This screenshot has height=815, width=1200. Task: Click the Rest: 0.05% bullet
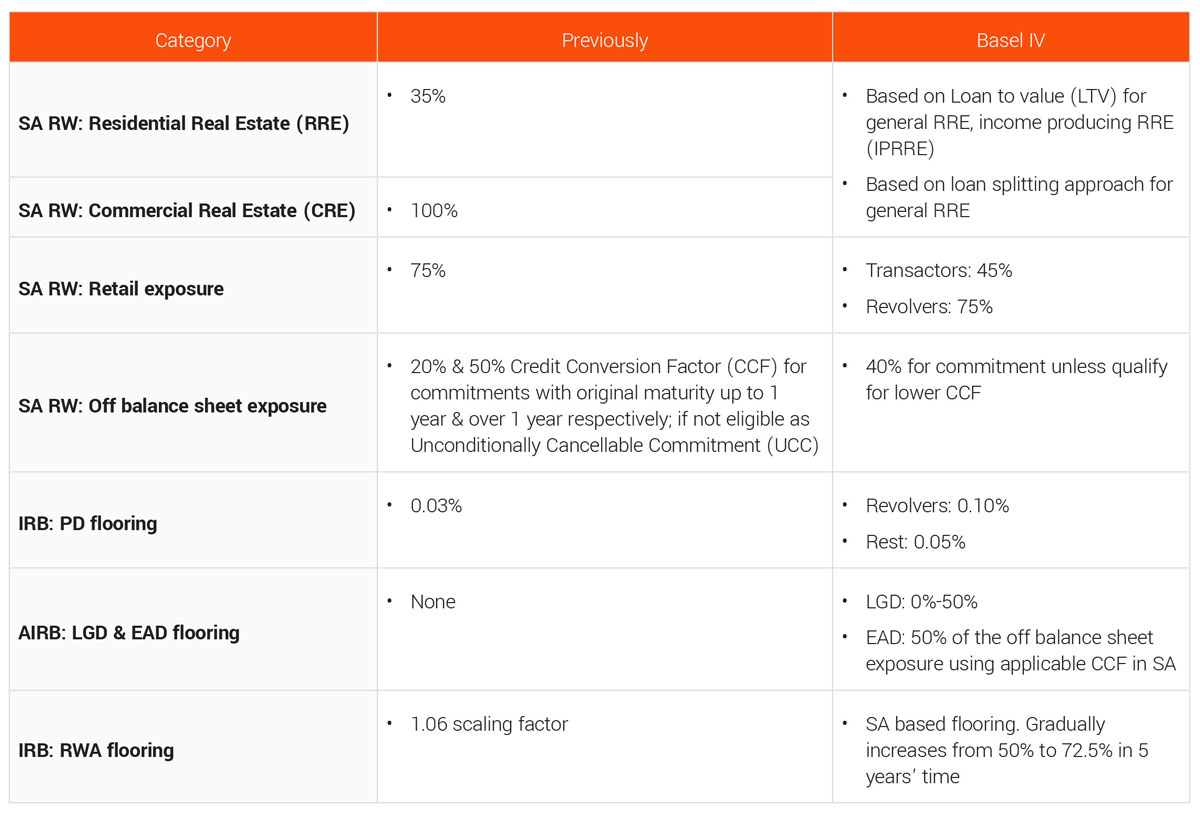tap(915, 542)
